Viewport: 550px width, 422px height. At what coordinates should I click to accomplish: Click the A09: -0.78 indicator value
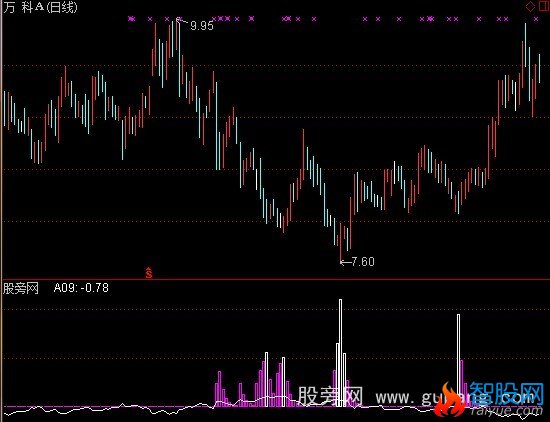81,288
